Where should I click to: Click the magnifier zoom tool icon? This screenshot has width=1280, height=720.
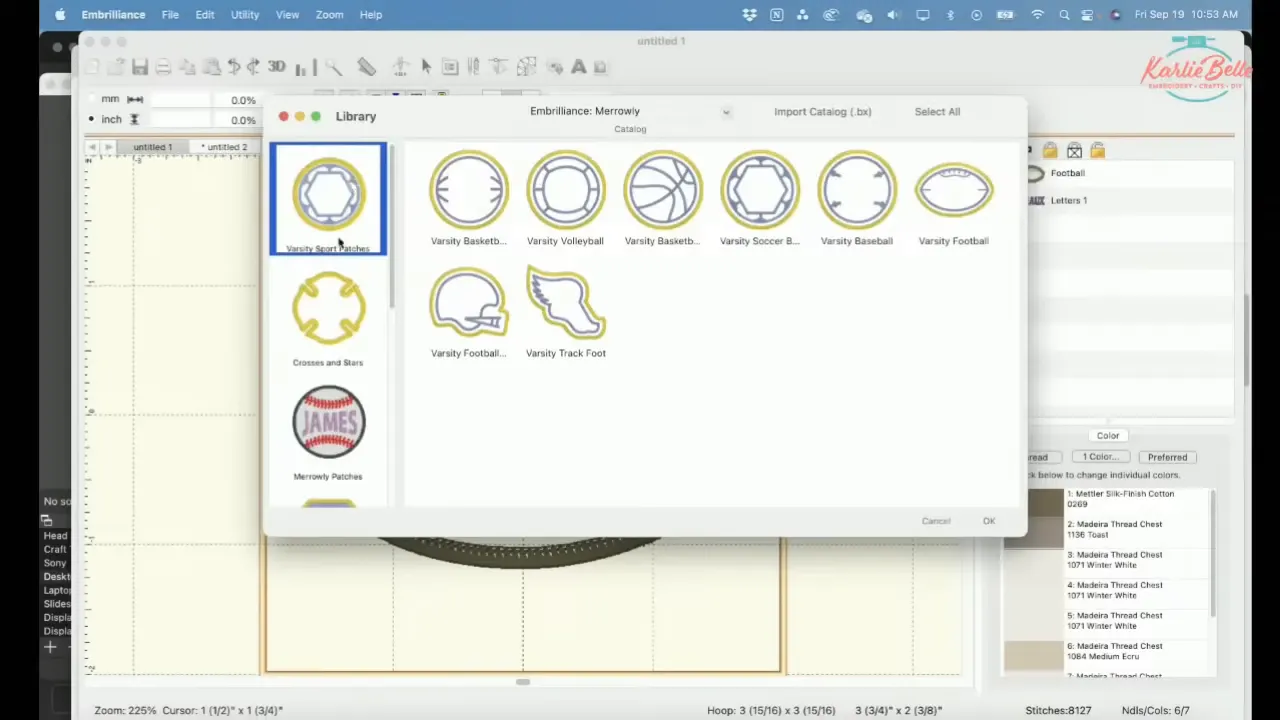(x=334, y=67)
